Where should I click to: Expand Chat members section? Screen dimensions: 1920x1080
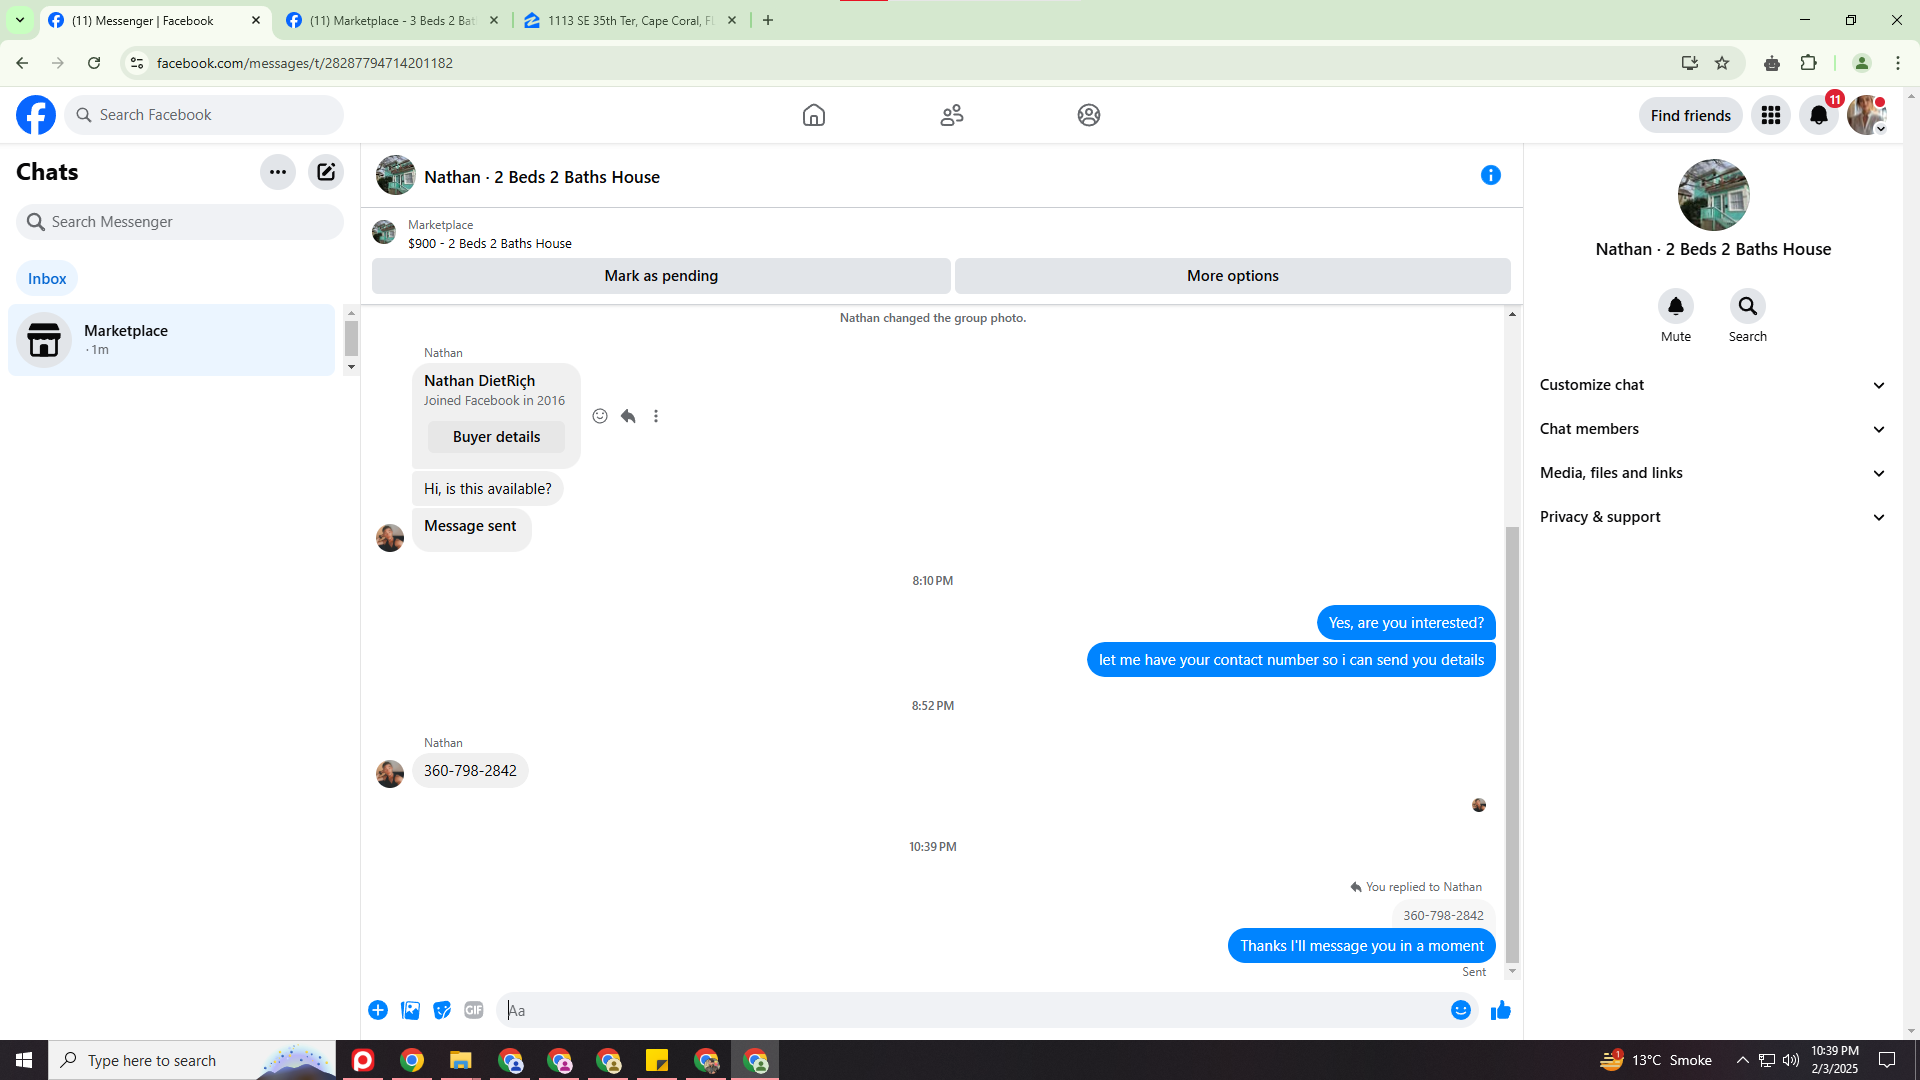coord(1713,429)
